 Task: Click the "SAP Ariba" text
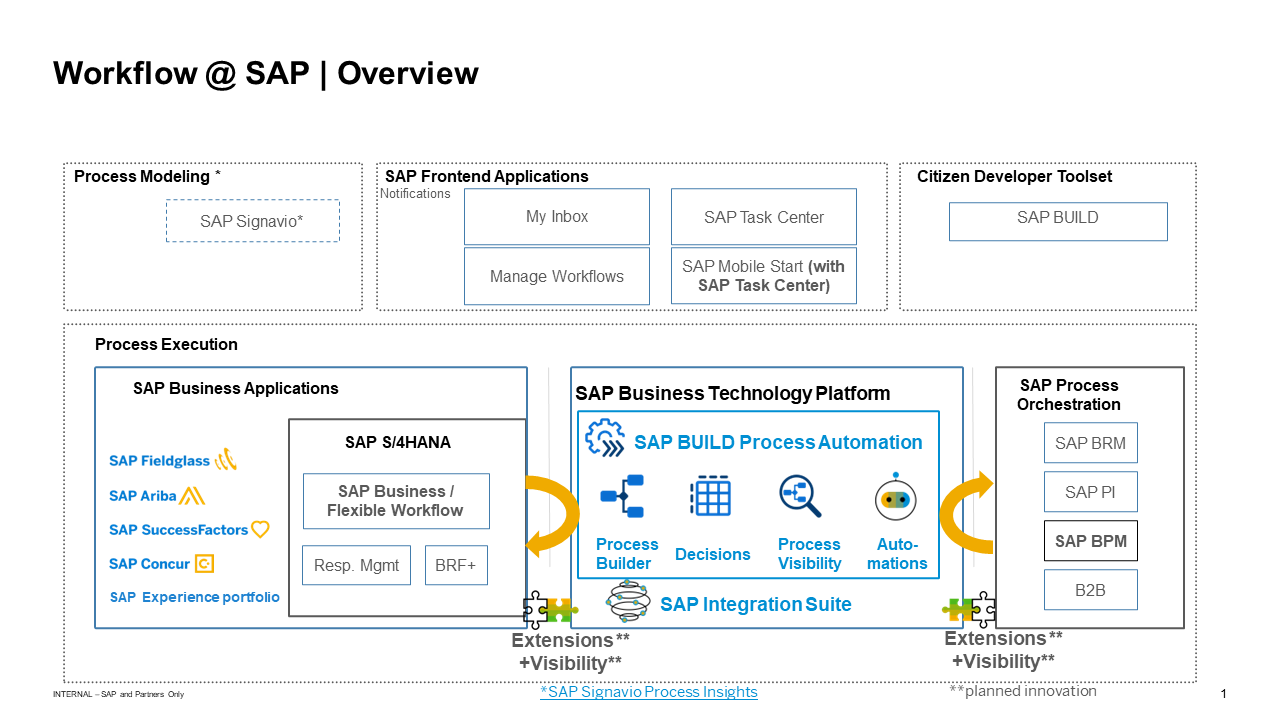(x=143, y=496)
